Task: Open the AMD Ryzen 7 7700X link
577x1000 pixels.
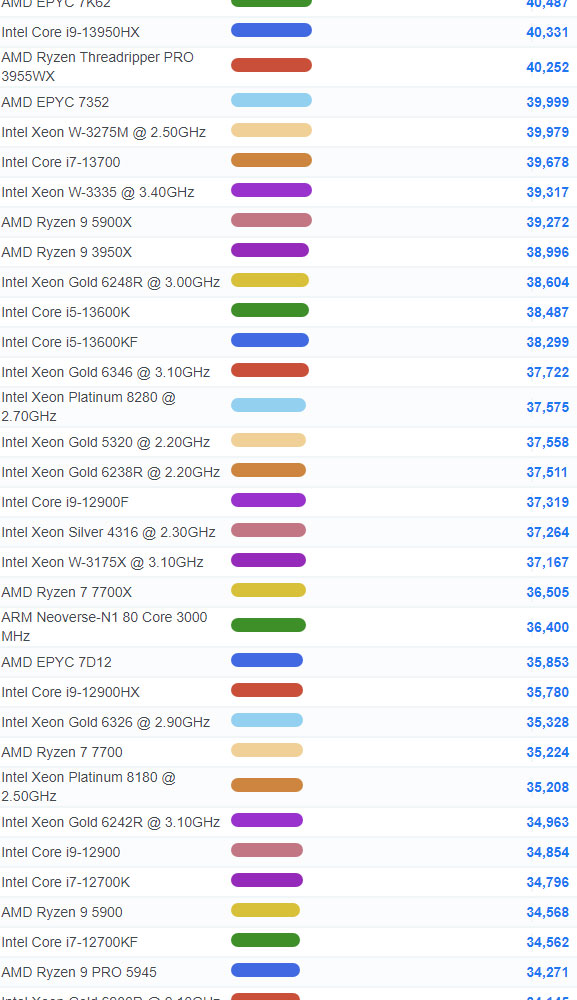Action: tap(66, 592)
